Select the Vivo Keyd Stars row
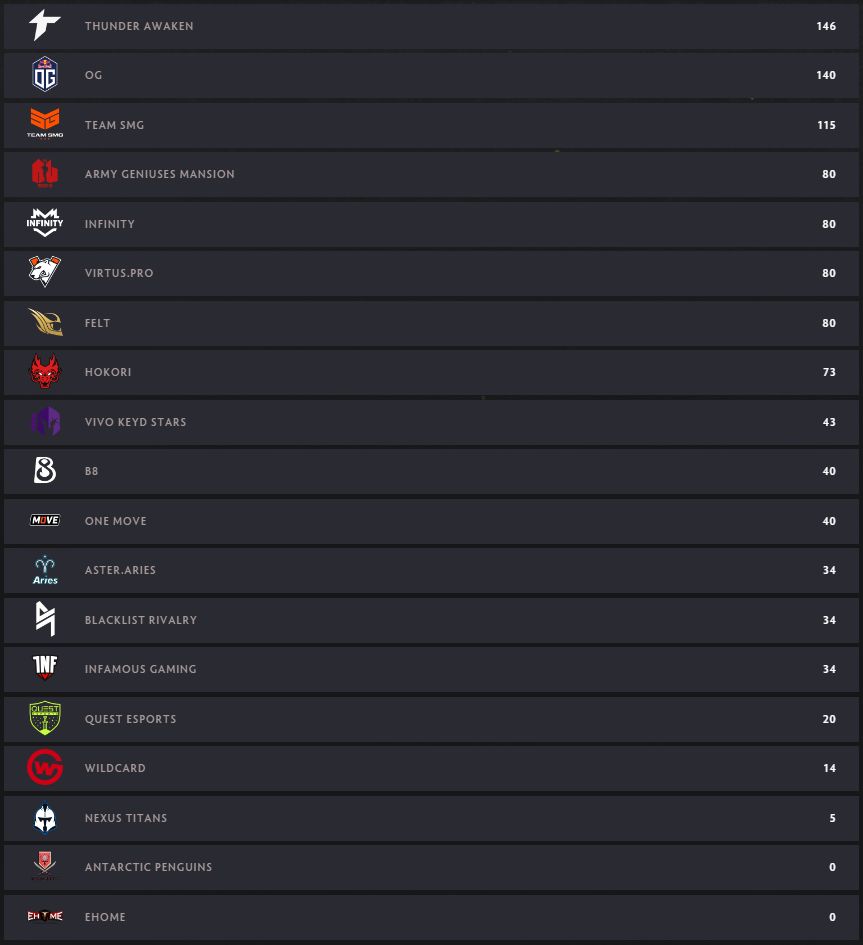The height and width of the screenshot is (945, 863). tap(430, 422)
